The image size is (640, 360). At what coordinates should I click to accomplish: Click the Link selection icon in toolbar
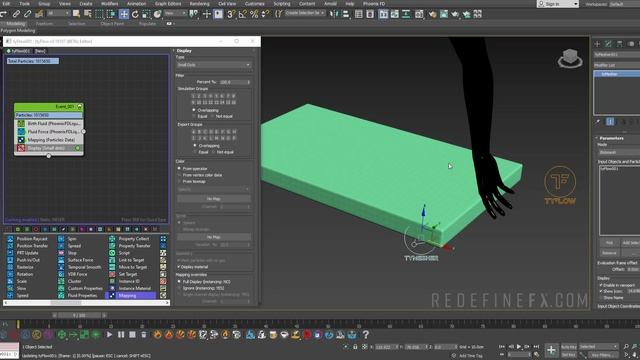point(16,14)
